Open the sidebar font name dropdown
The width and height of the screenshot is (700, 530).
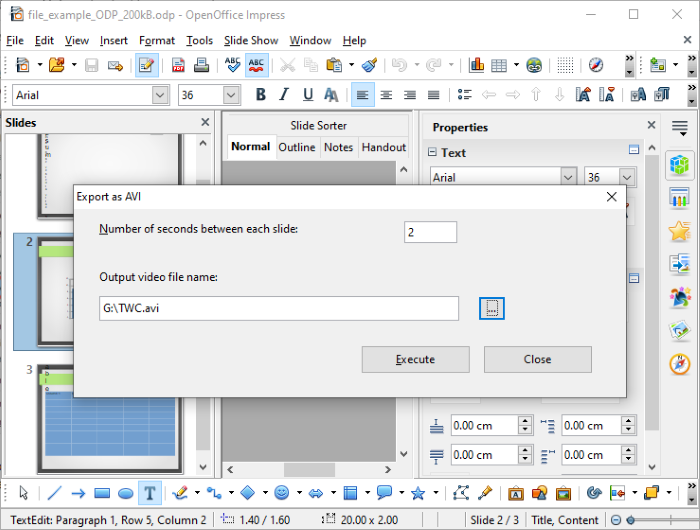568,177
